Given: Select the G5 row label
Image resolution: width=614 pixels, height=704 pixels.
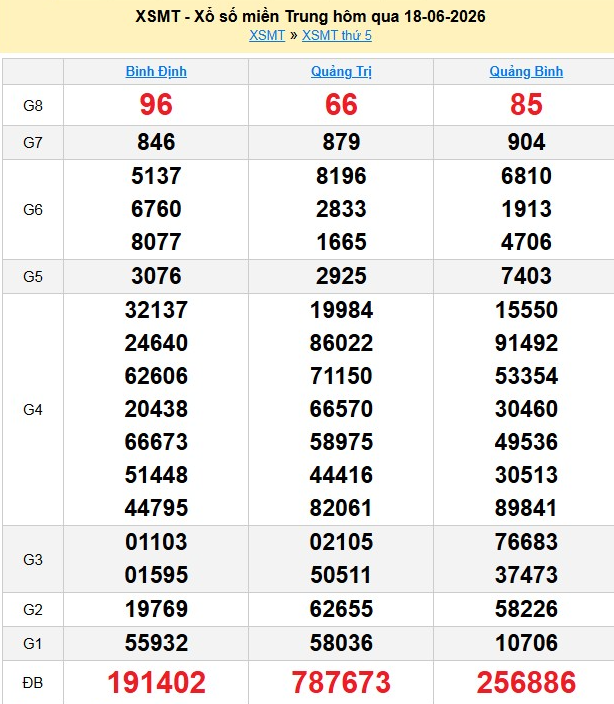Looking at the screenshot, I should (33, 277).
